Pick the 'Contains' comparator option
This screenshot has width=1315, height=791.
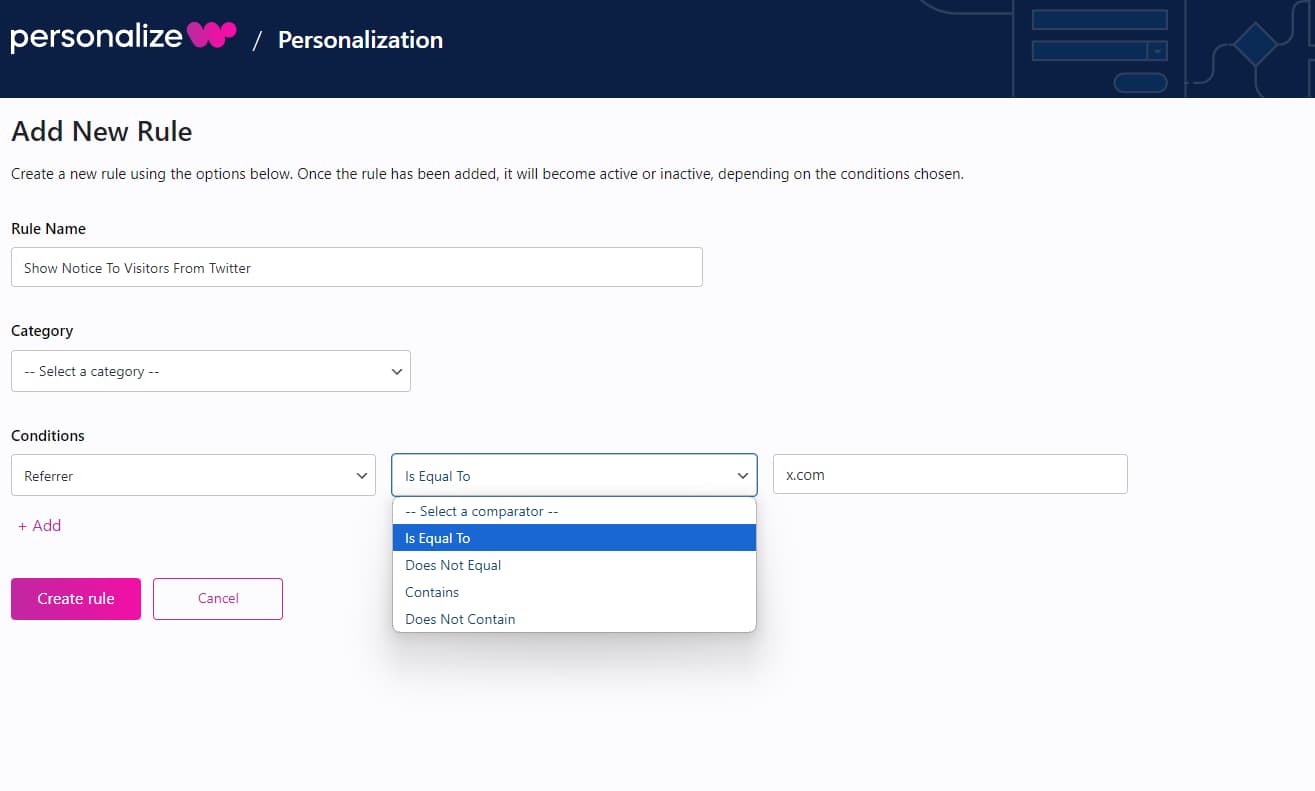click(x=574, y=592)
